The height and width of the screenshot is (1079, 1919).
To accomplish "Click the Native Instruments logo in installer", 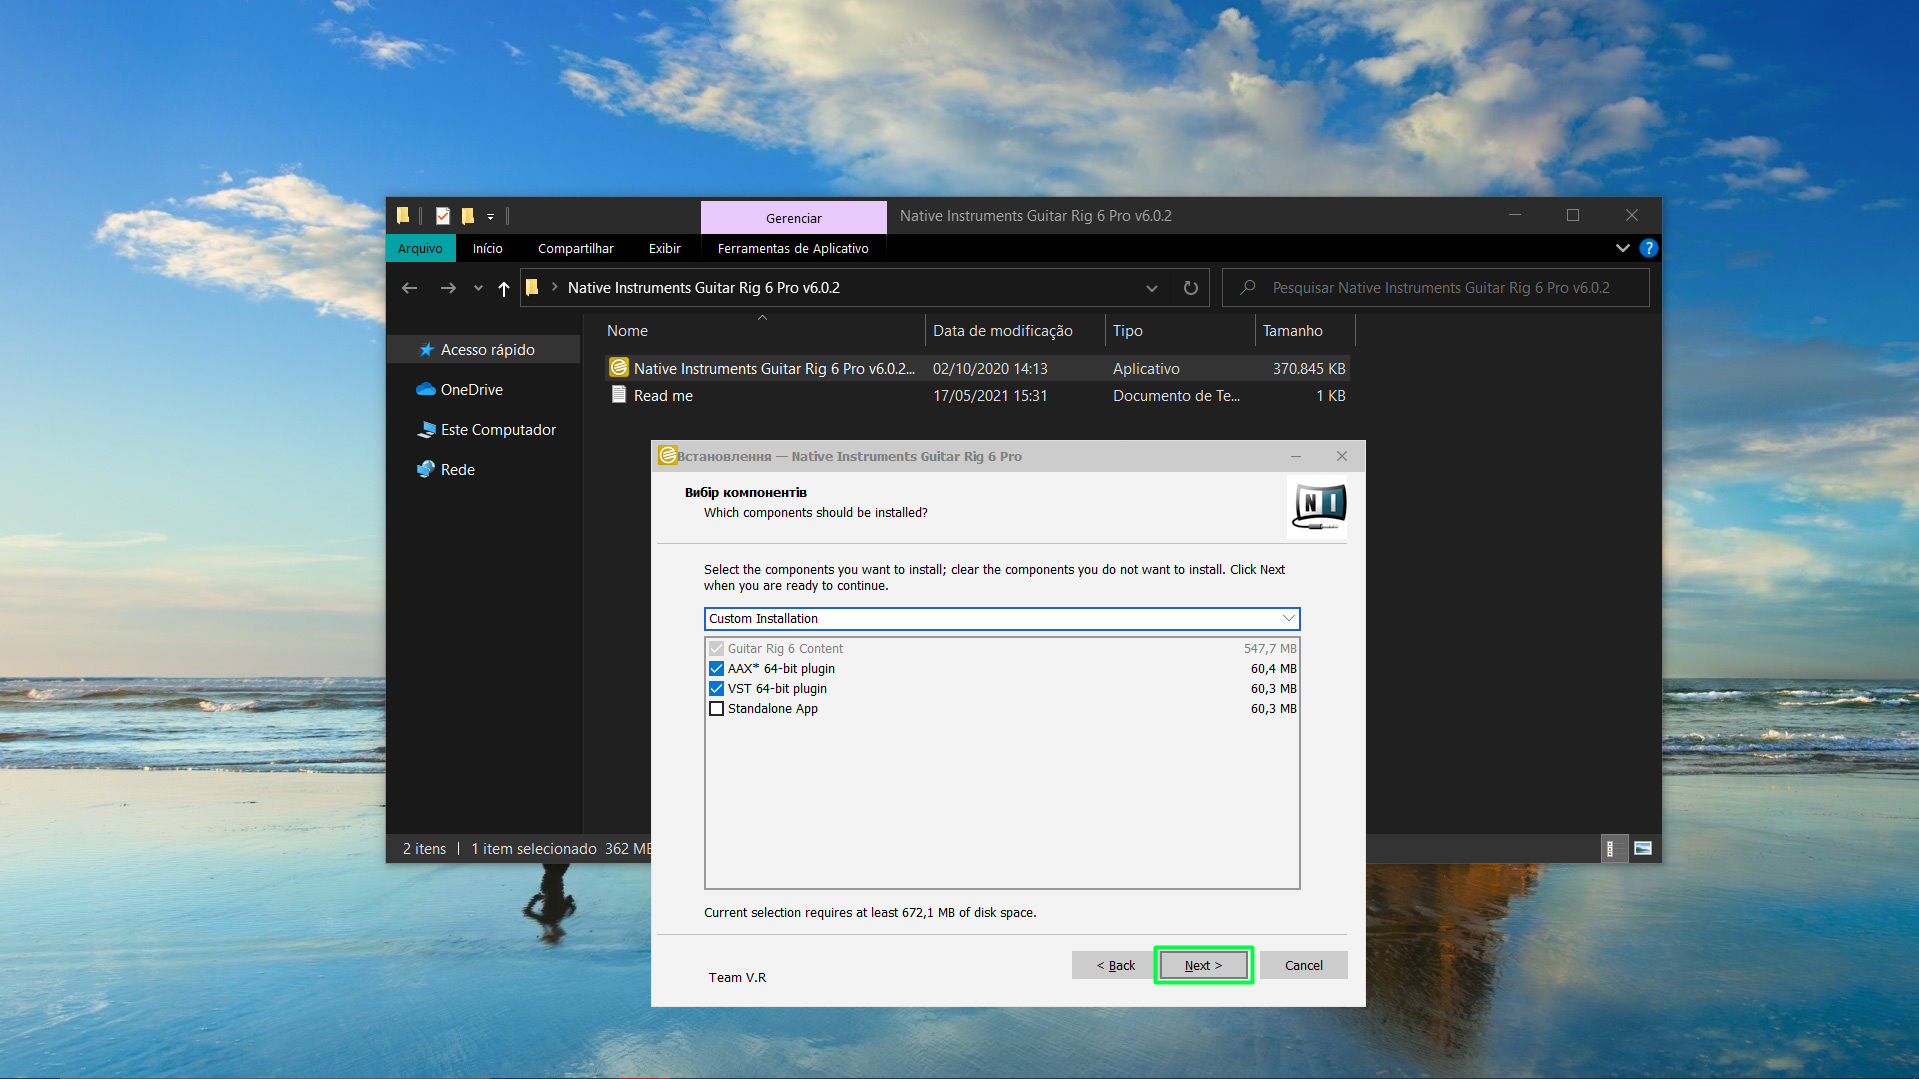I will pyautogui.click(x=1319, y=506).
